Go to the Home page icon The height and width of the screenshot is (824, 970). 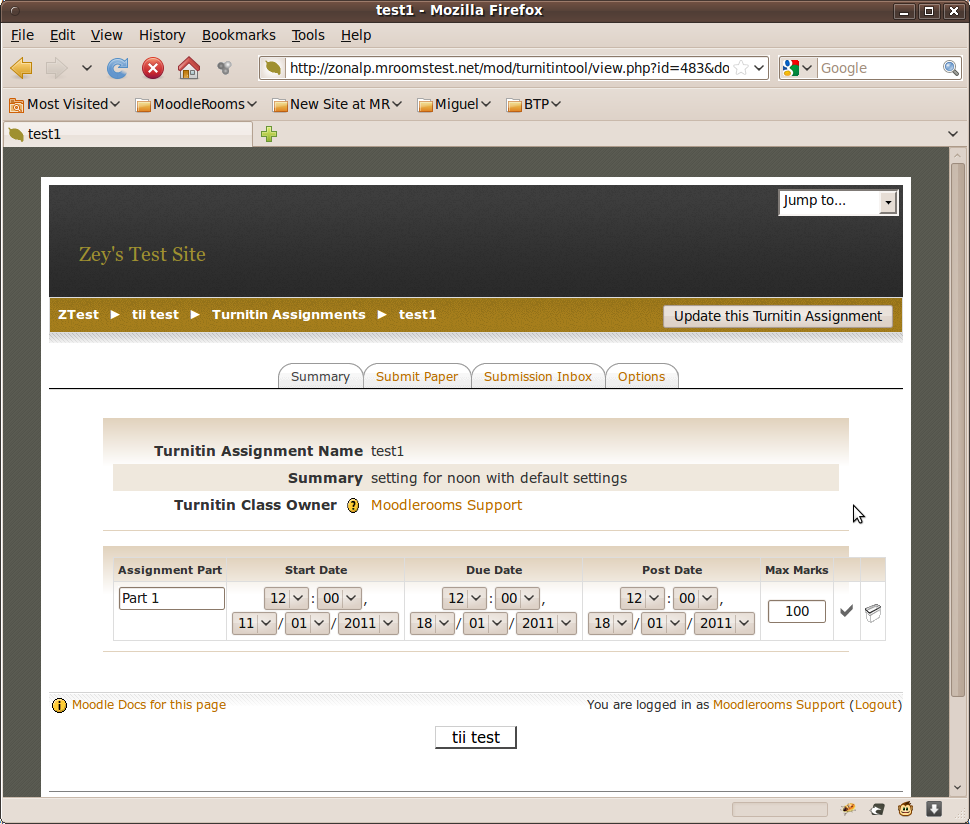(x=189, y=68)
